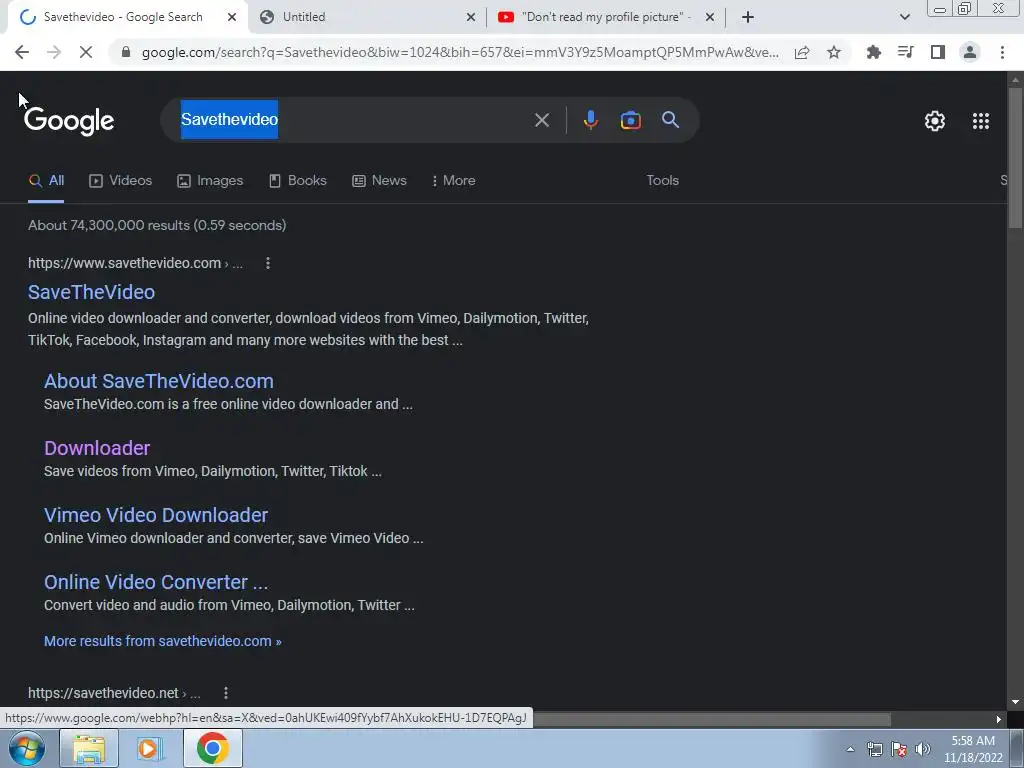Click the scroll down arrow on the vertical scrollbar
Screen dimensions: 1024x768
point(1015,702)
